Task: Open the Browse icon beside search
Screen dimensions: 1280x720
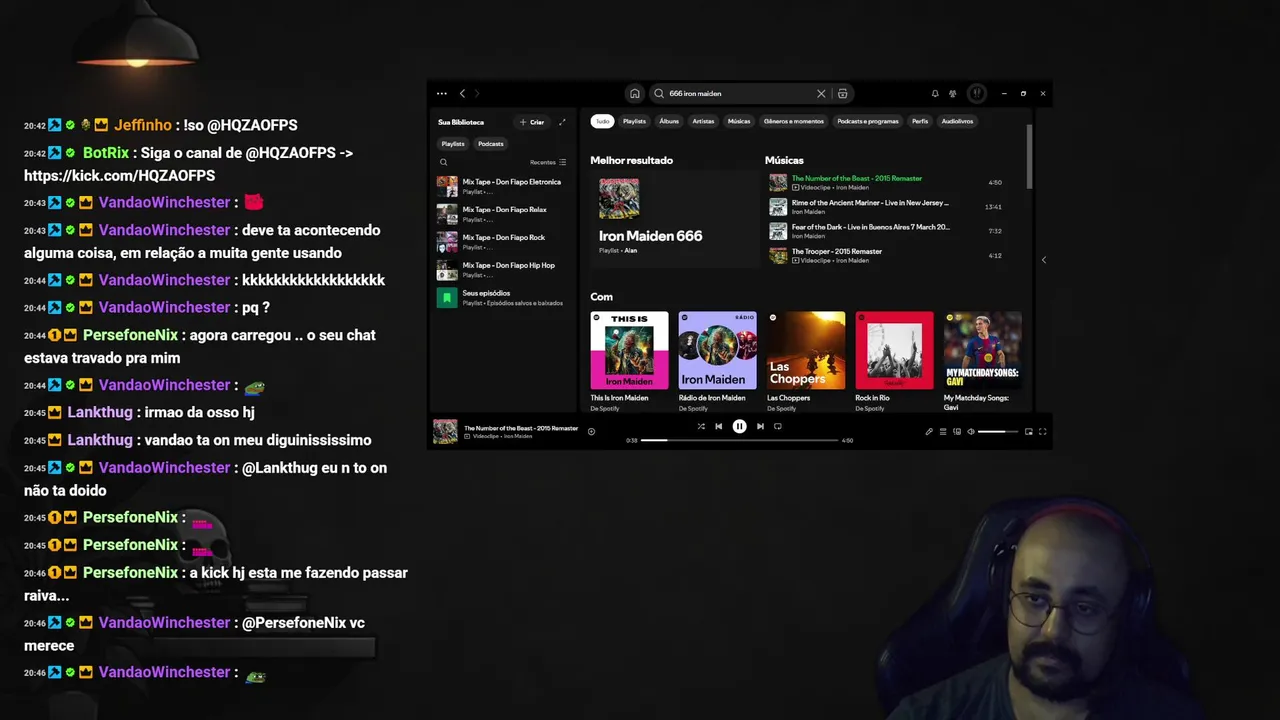Action: [843, 93]
